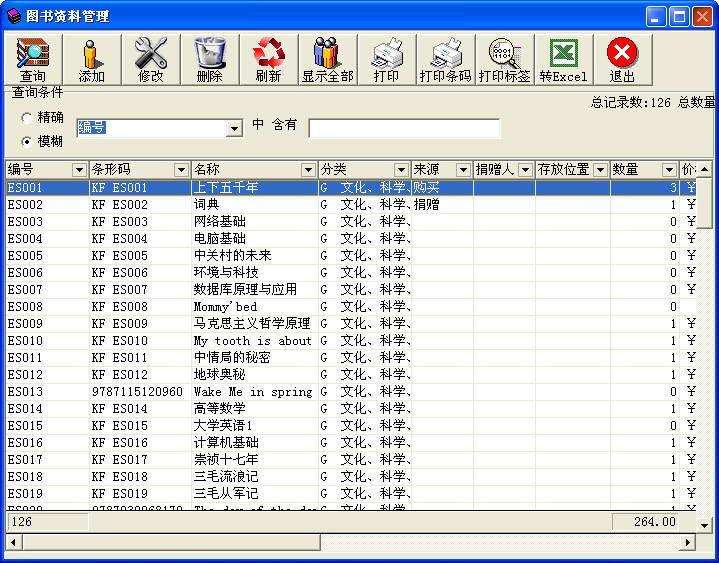Maximize the 图书资料管理 window

pos(679,17)
